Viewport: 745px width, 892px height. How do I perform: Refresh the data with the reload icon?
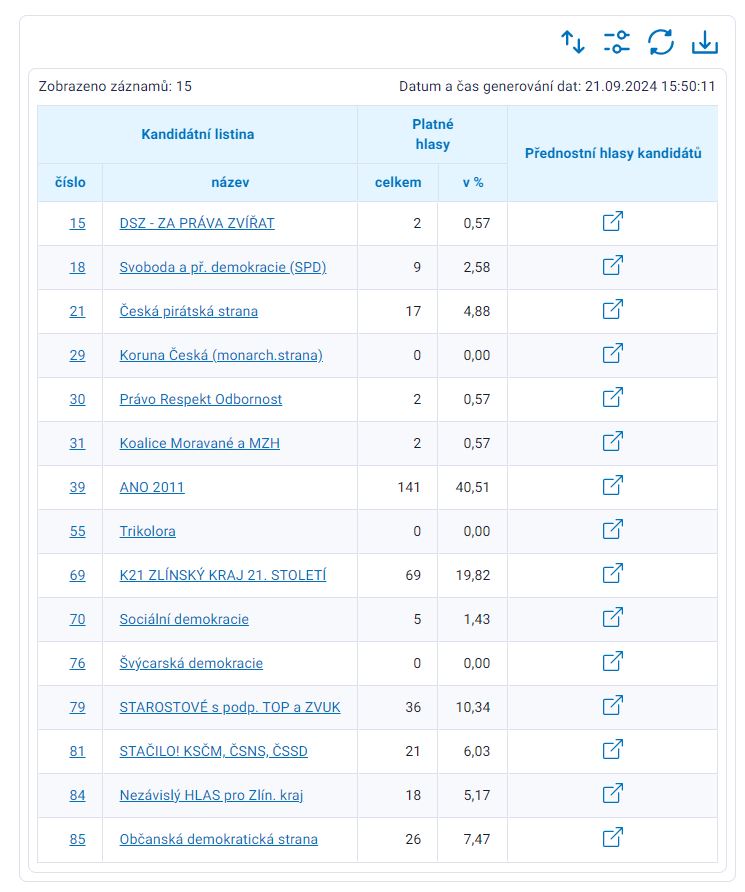661,42
